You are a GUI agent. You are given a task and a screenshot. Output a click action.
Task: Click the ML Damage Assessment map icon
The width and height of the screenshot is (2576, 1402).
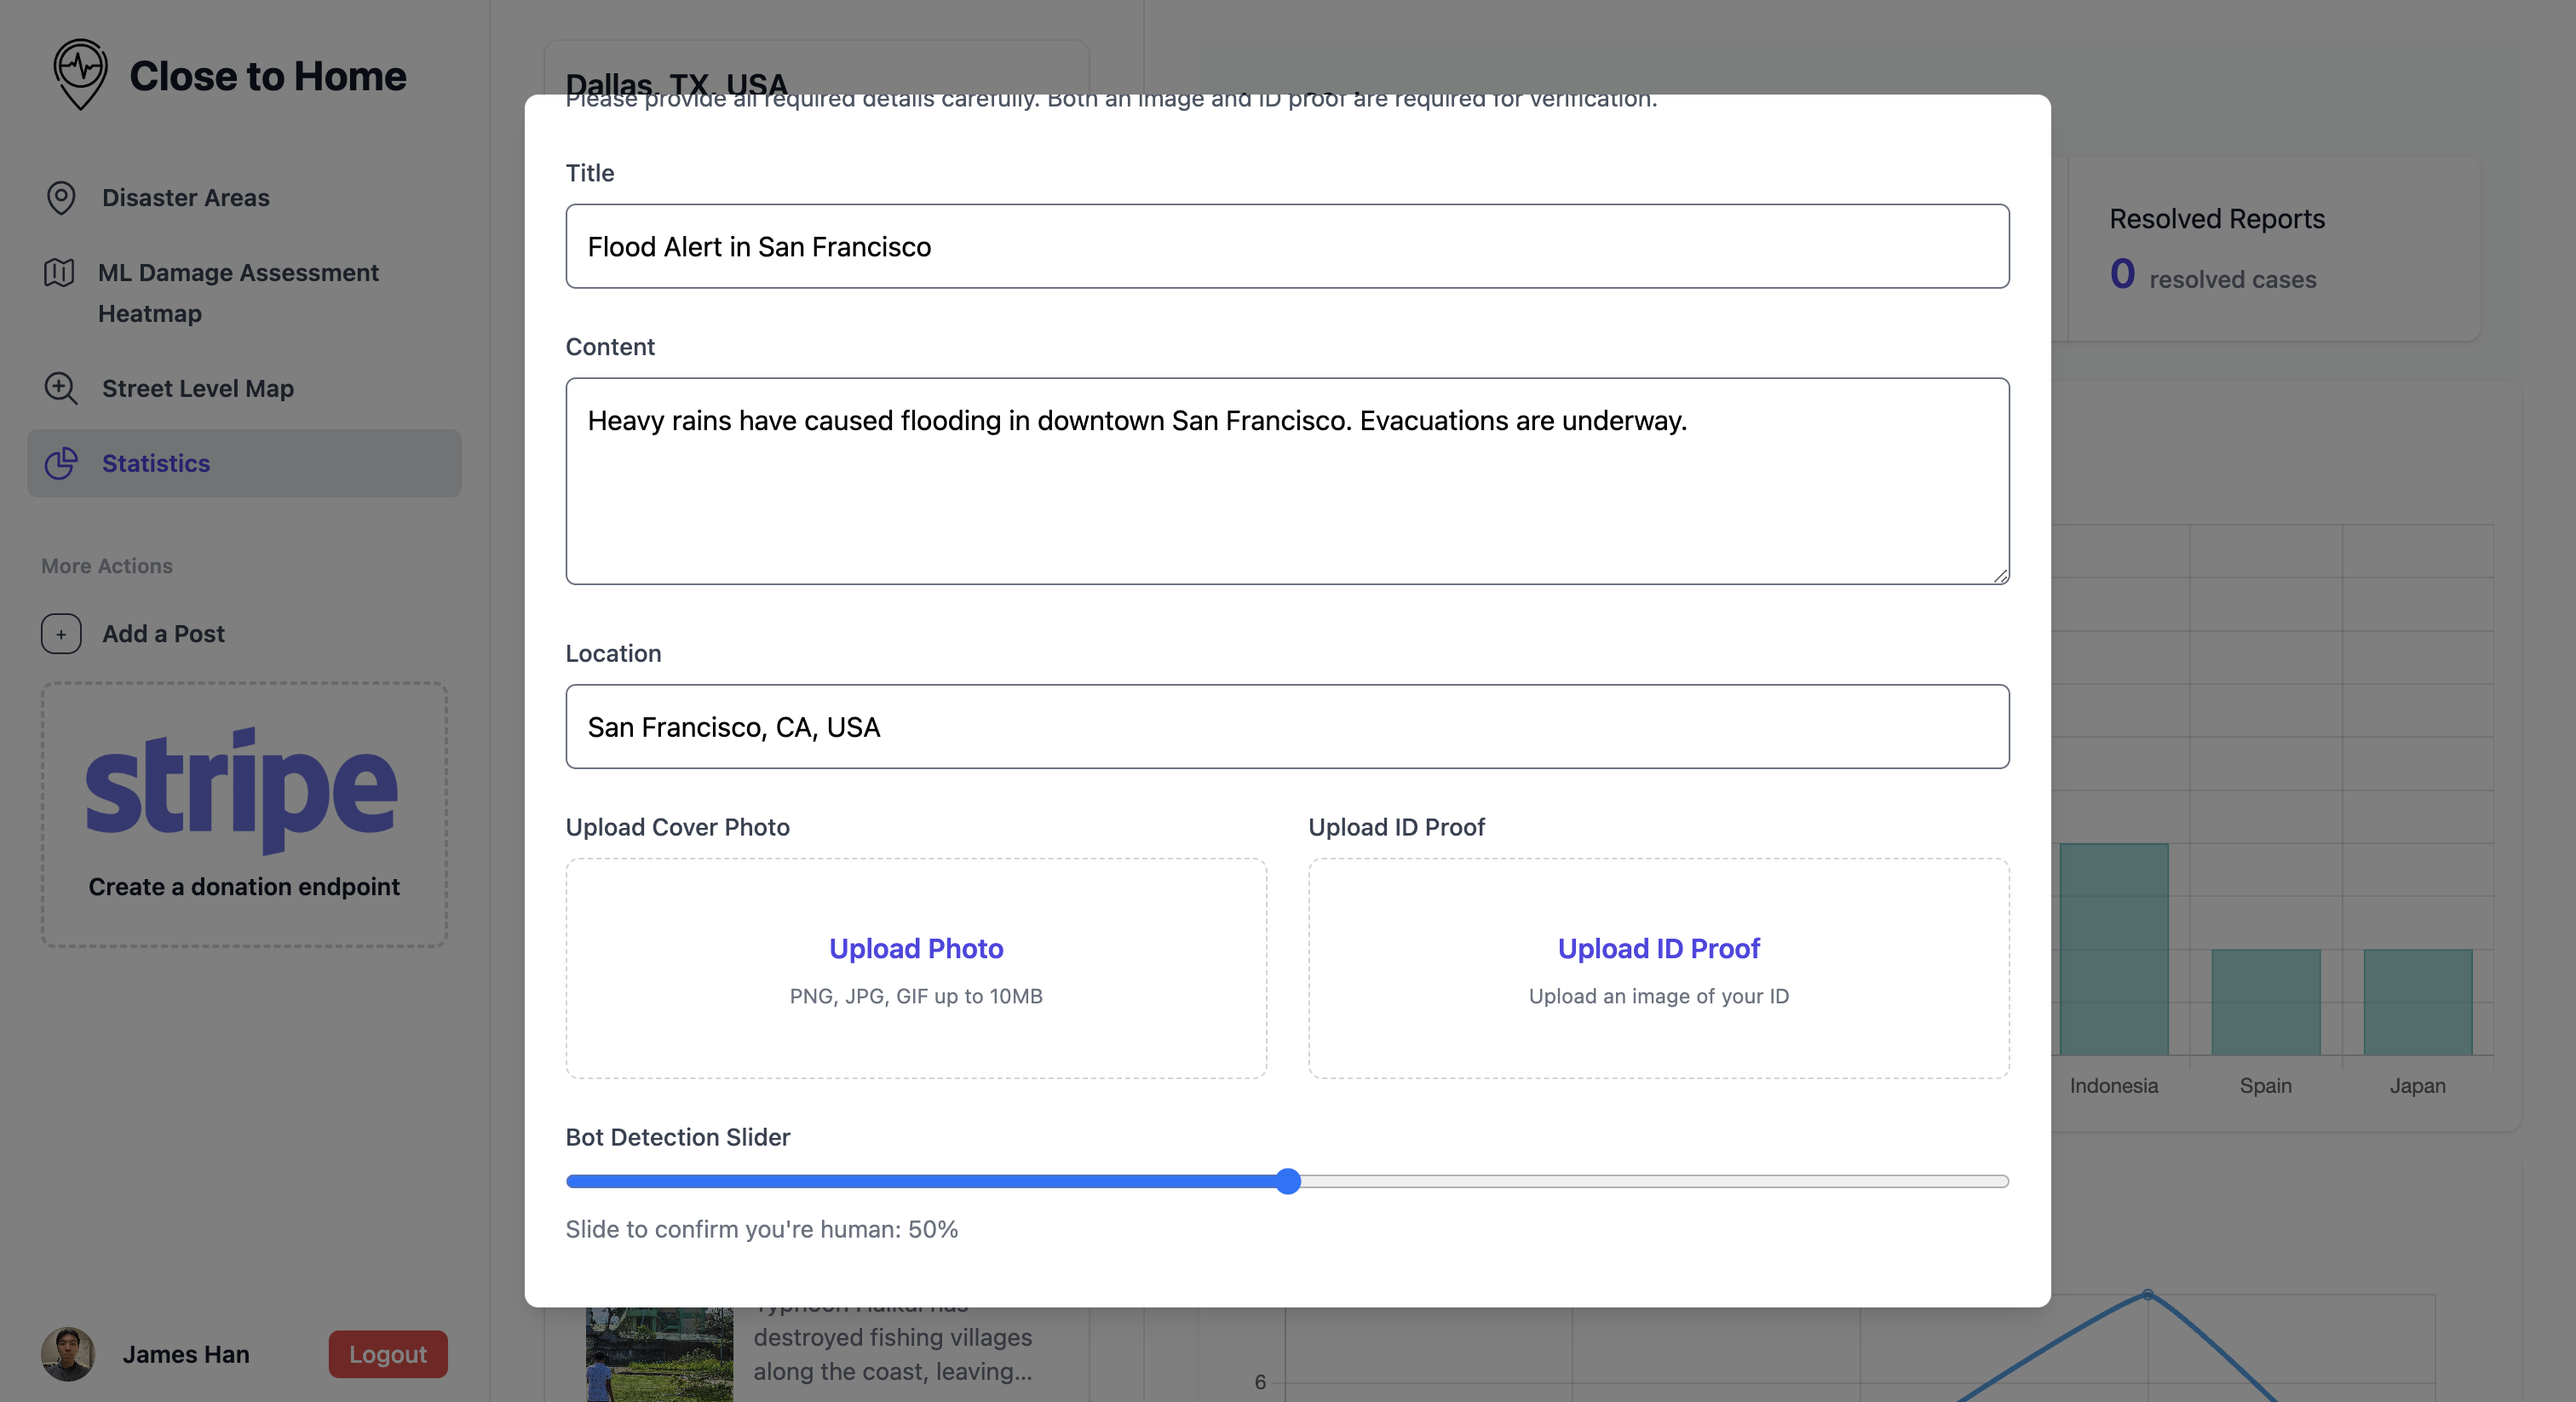pyautogui.click(x=59, y=273)
